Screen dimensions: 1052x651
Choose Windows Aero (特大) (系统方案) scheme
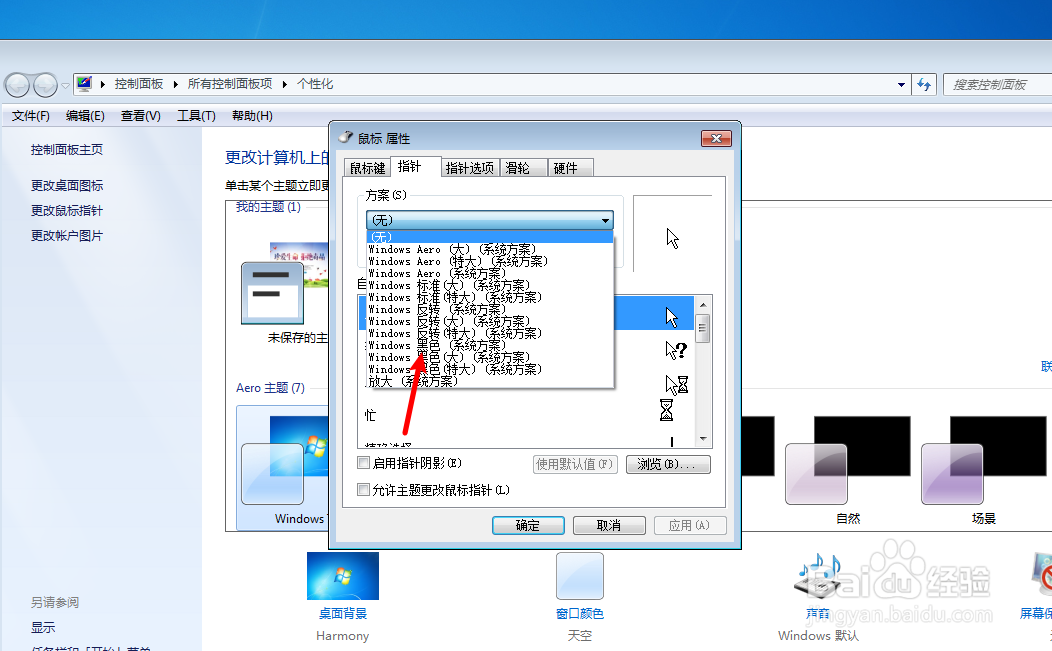tap(490, 261)
